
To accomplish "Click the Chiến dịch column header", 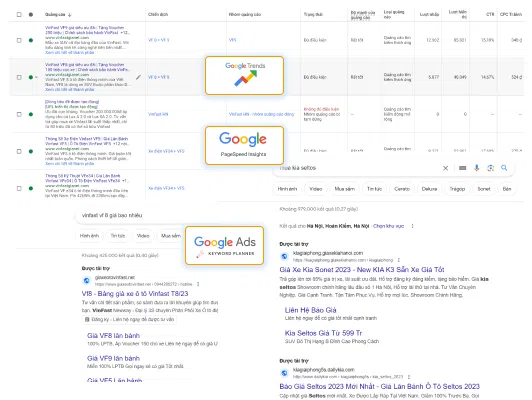I will tap(158, 15).
